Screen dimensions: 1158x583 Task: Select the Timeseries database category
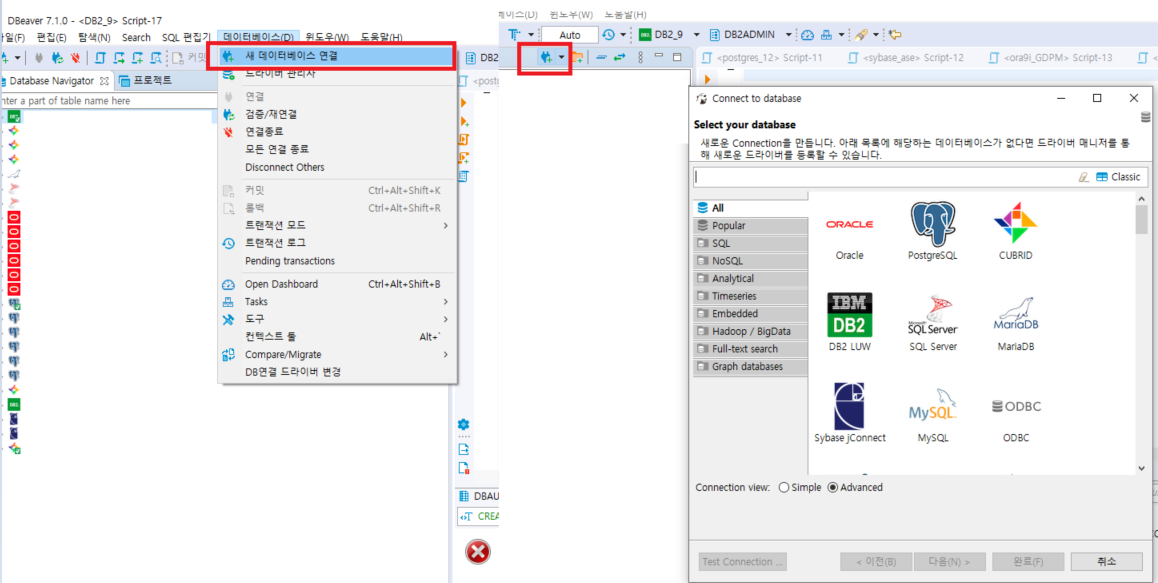(x=750, y=296)
